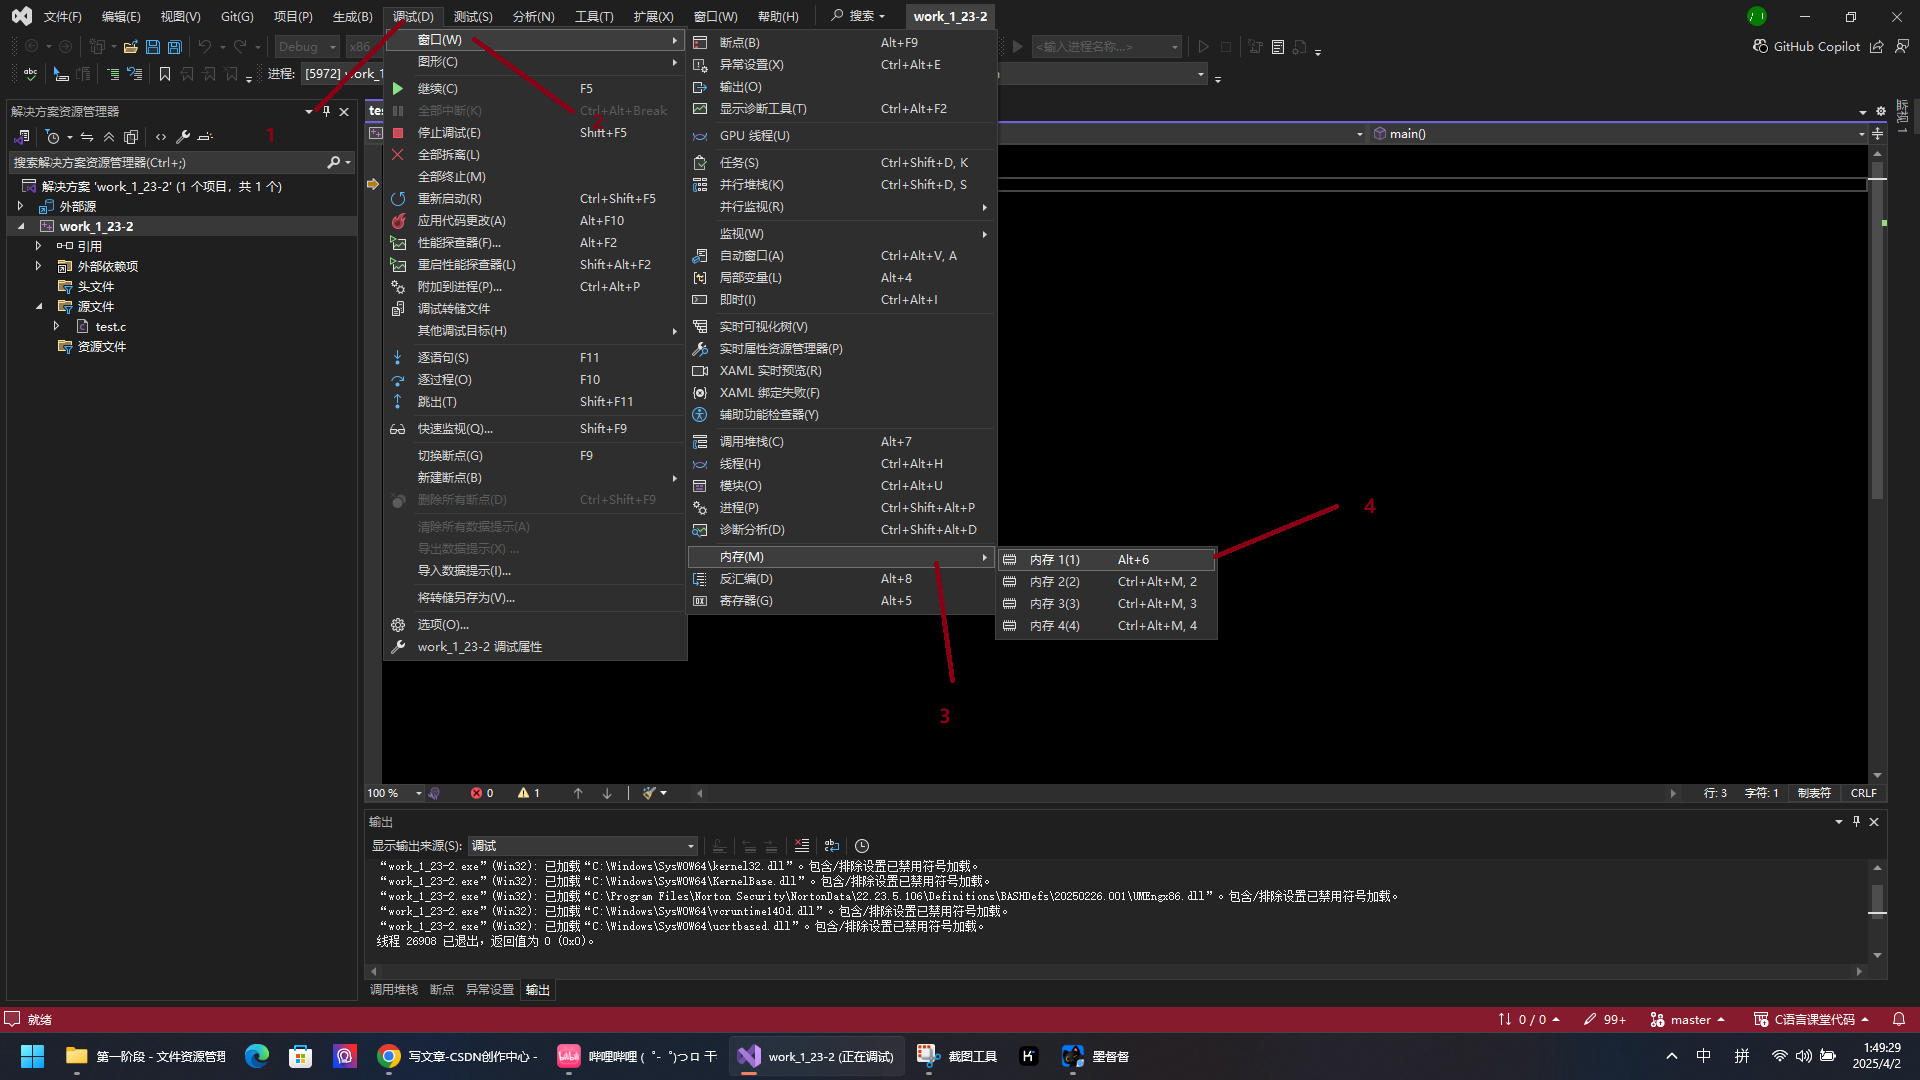Click Step Into (逐语句) icon entry

tap(398, 358)
